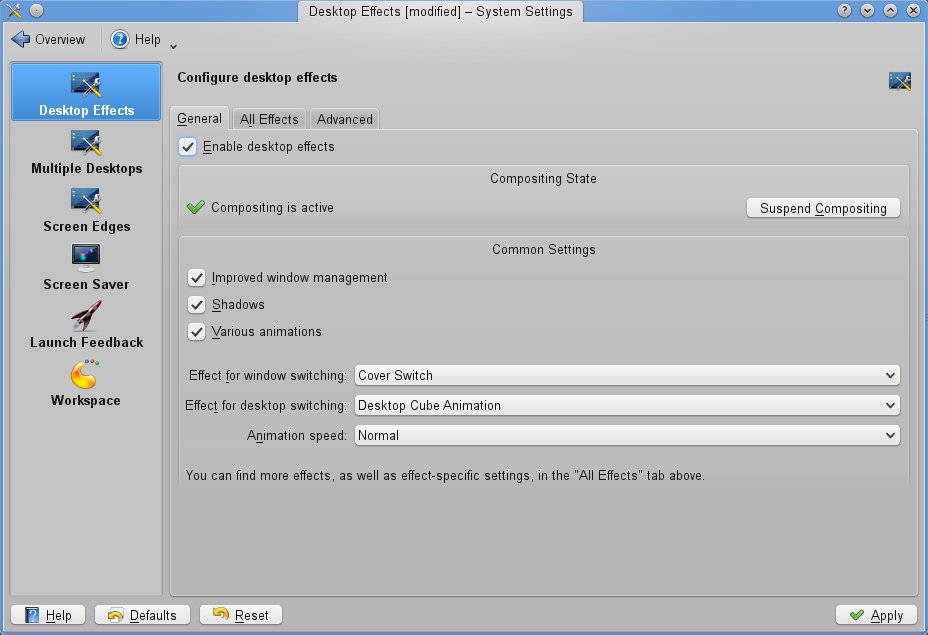928x635 pixels.
Task: Click the Compositing is active text
Action: point(272,208)
